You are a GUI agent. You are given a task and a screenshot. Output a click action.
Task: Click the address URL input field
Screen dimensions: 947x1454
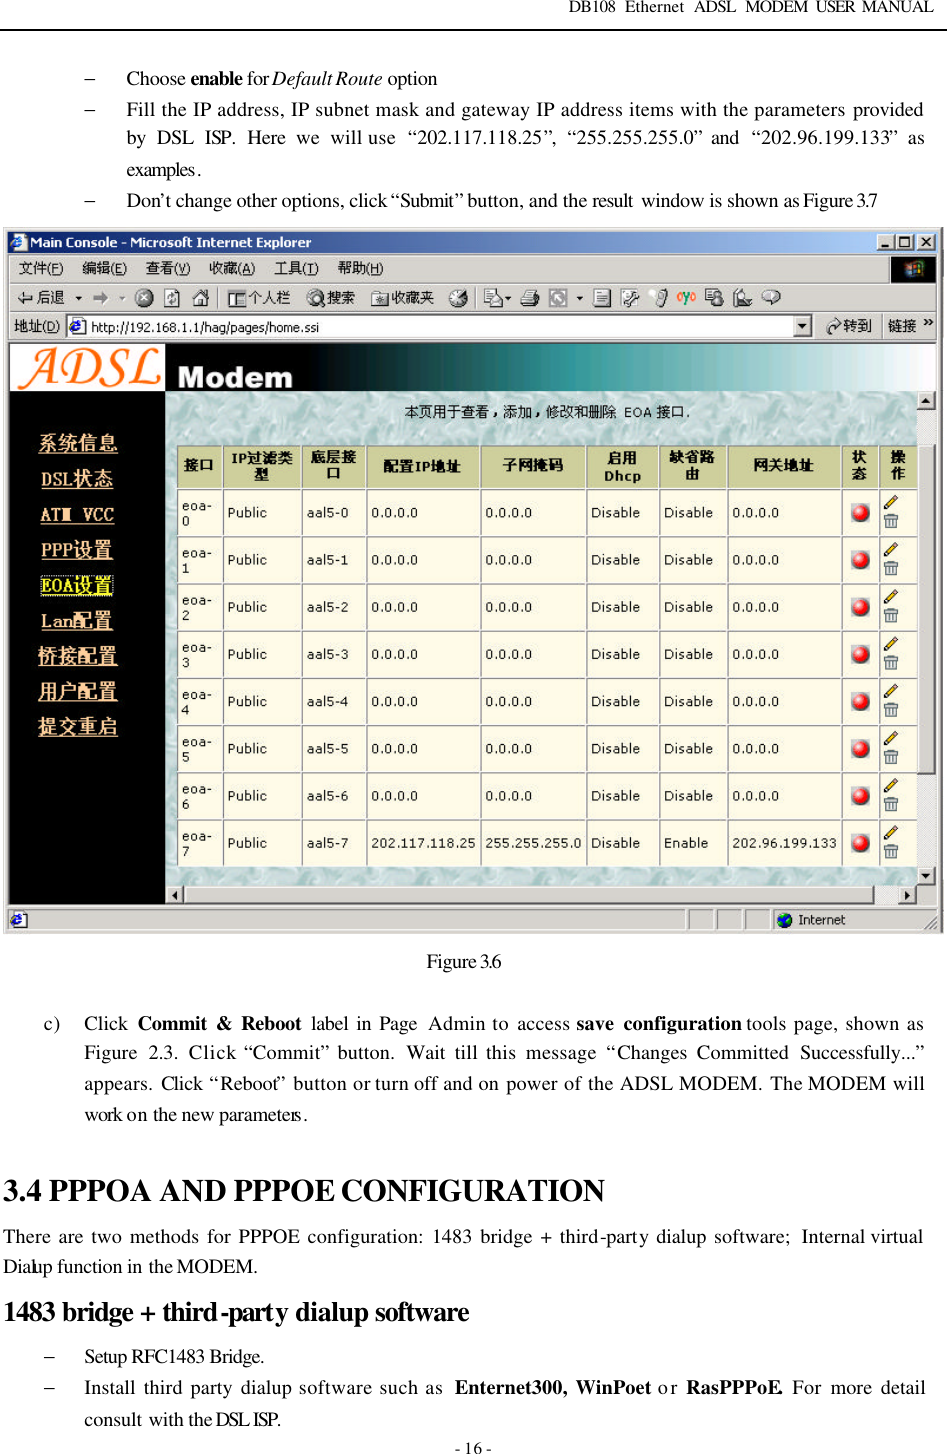(x=440, y=326)
